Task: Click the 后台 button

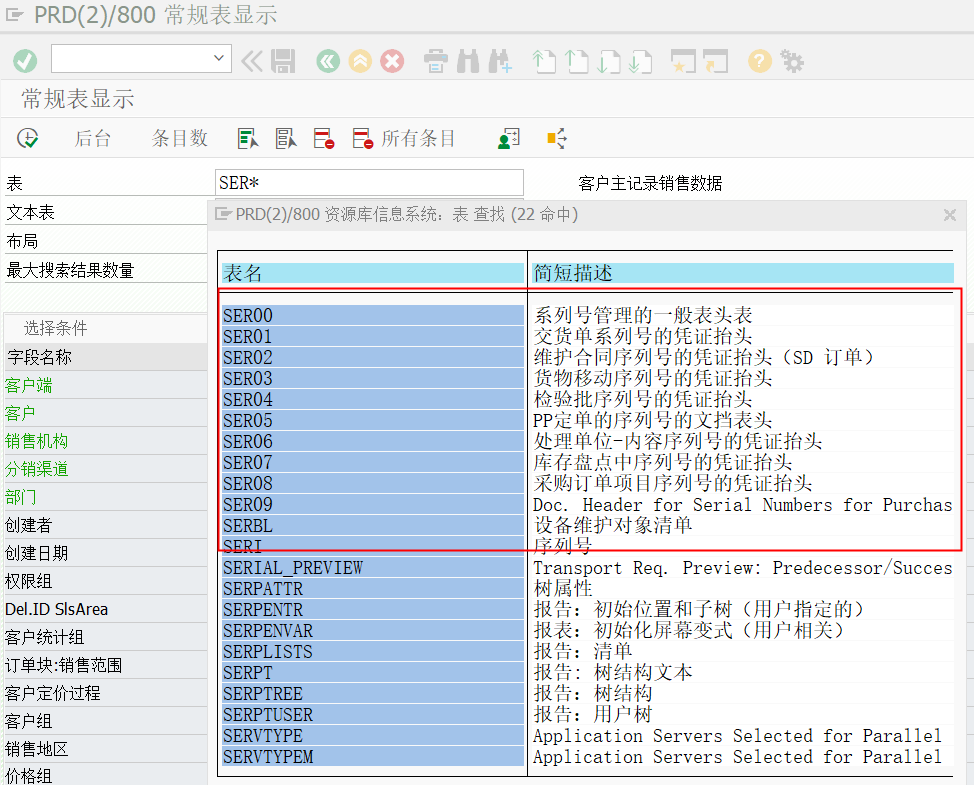Action: pyautogui.click(x=93, y=138)
